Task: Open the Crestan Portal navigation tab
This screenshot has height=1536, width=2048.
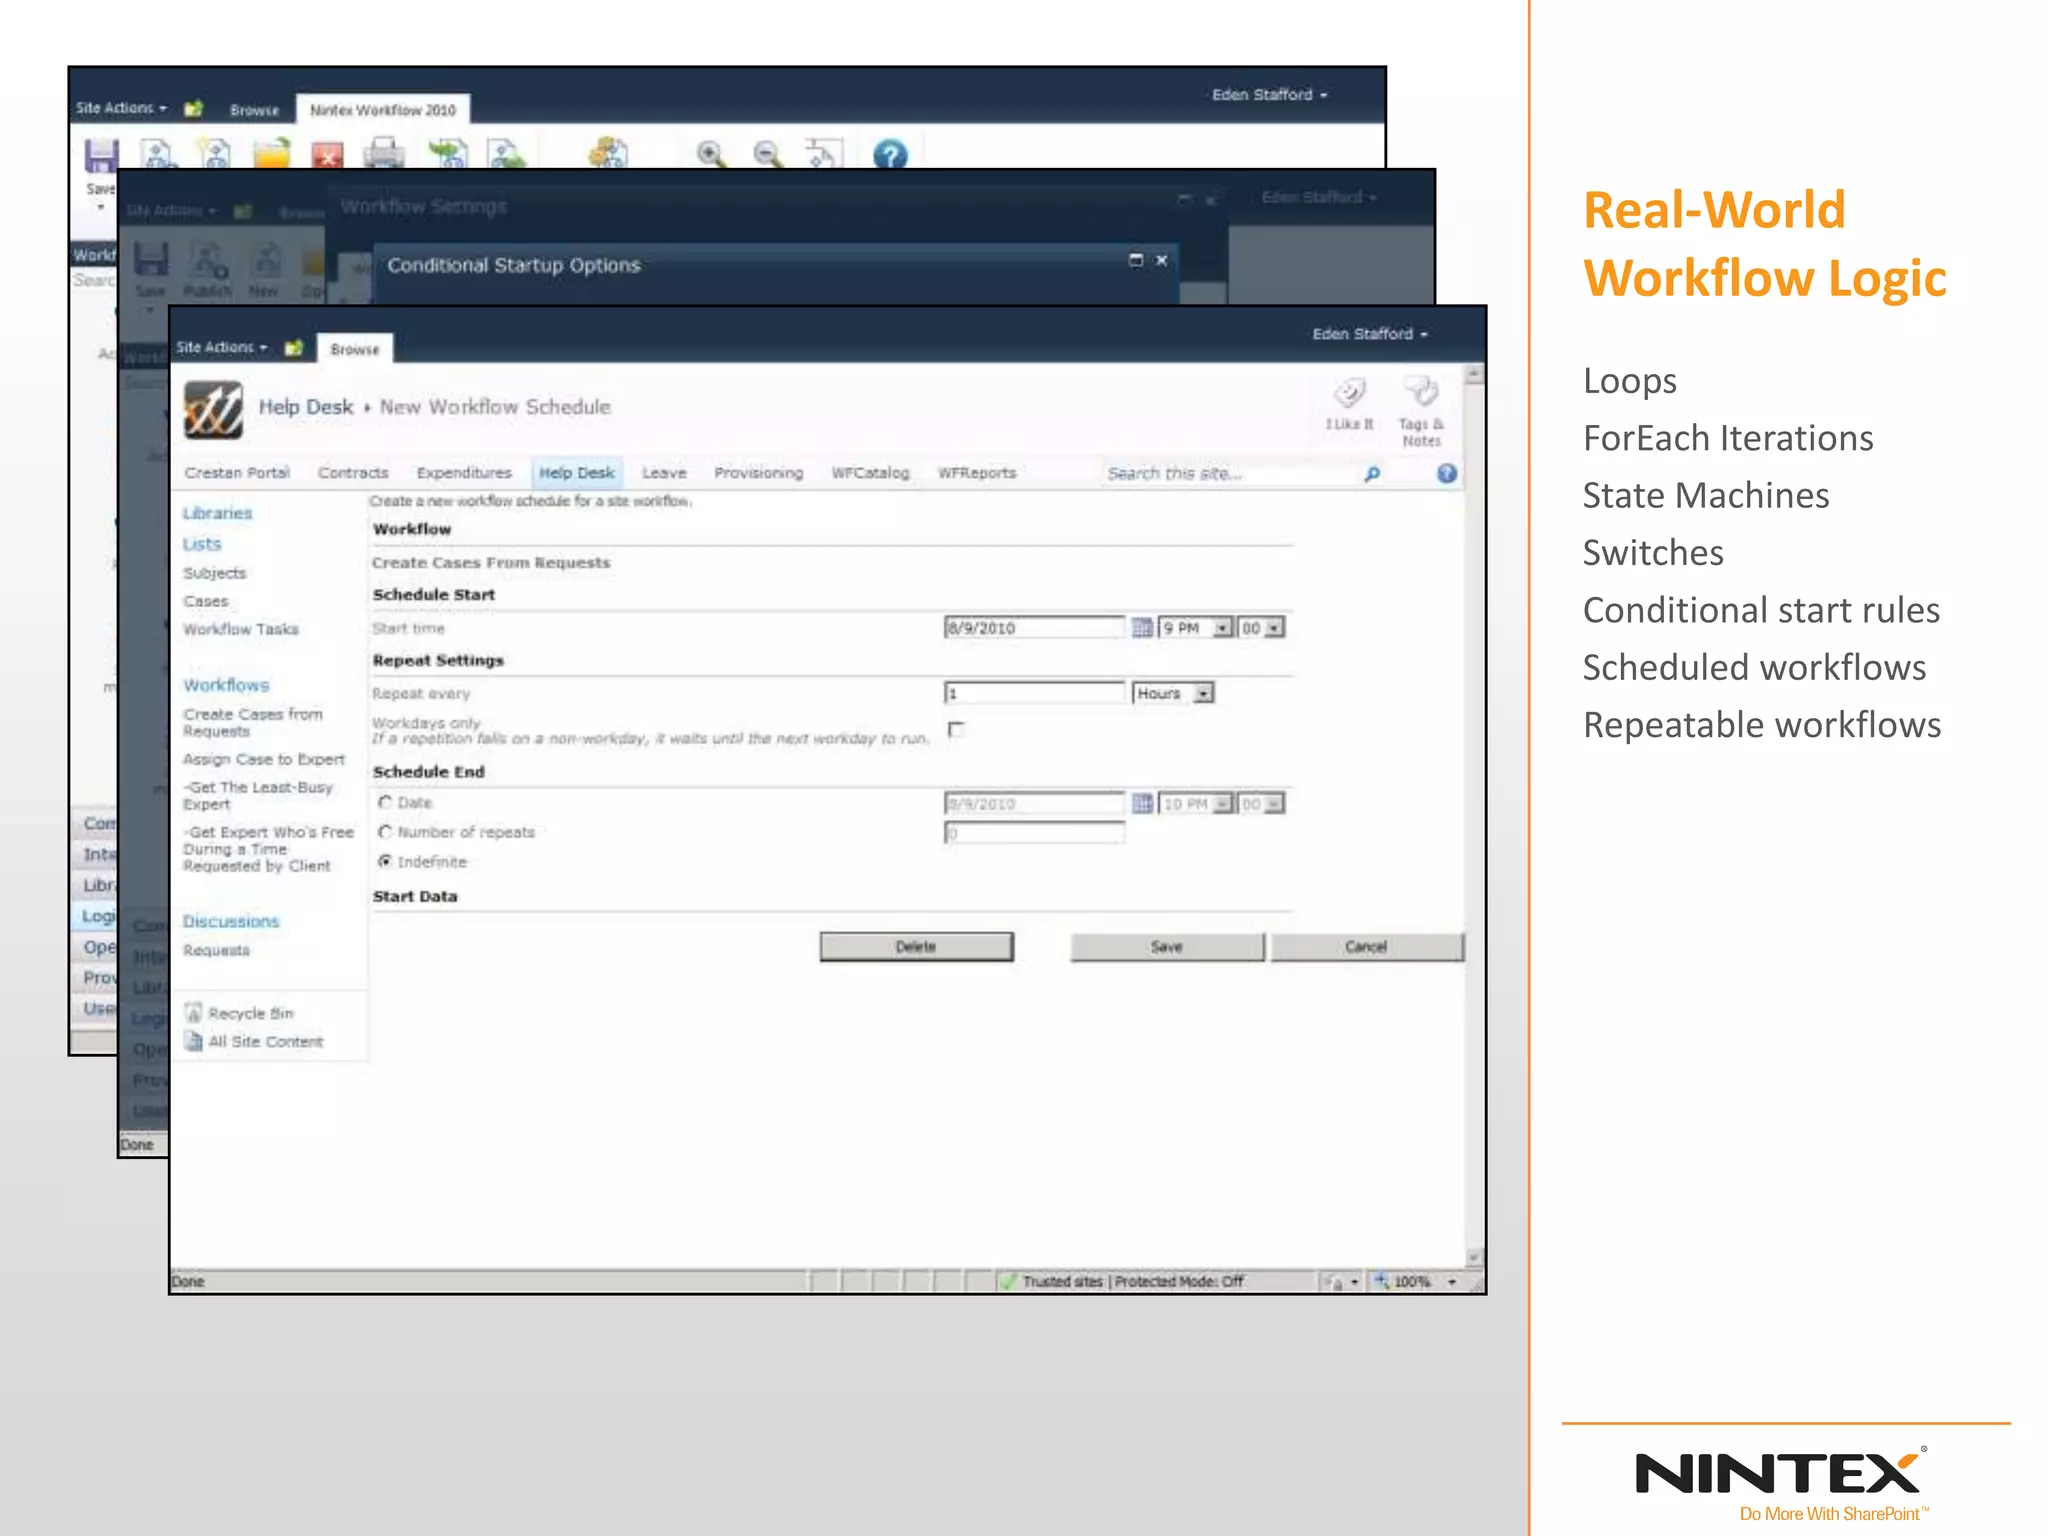Action: coord(237,472)
